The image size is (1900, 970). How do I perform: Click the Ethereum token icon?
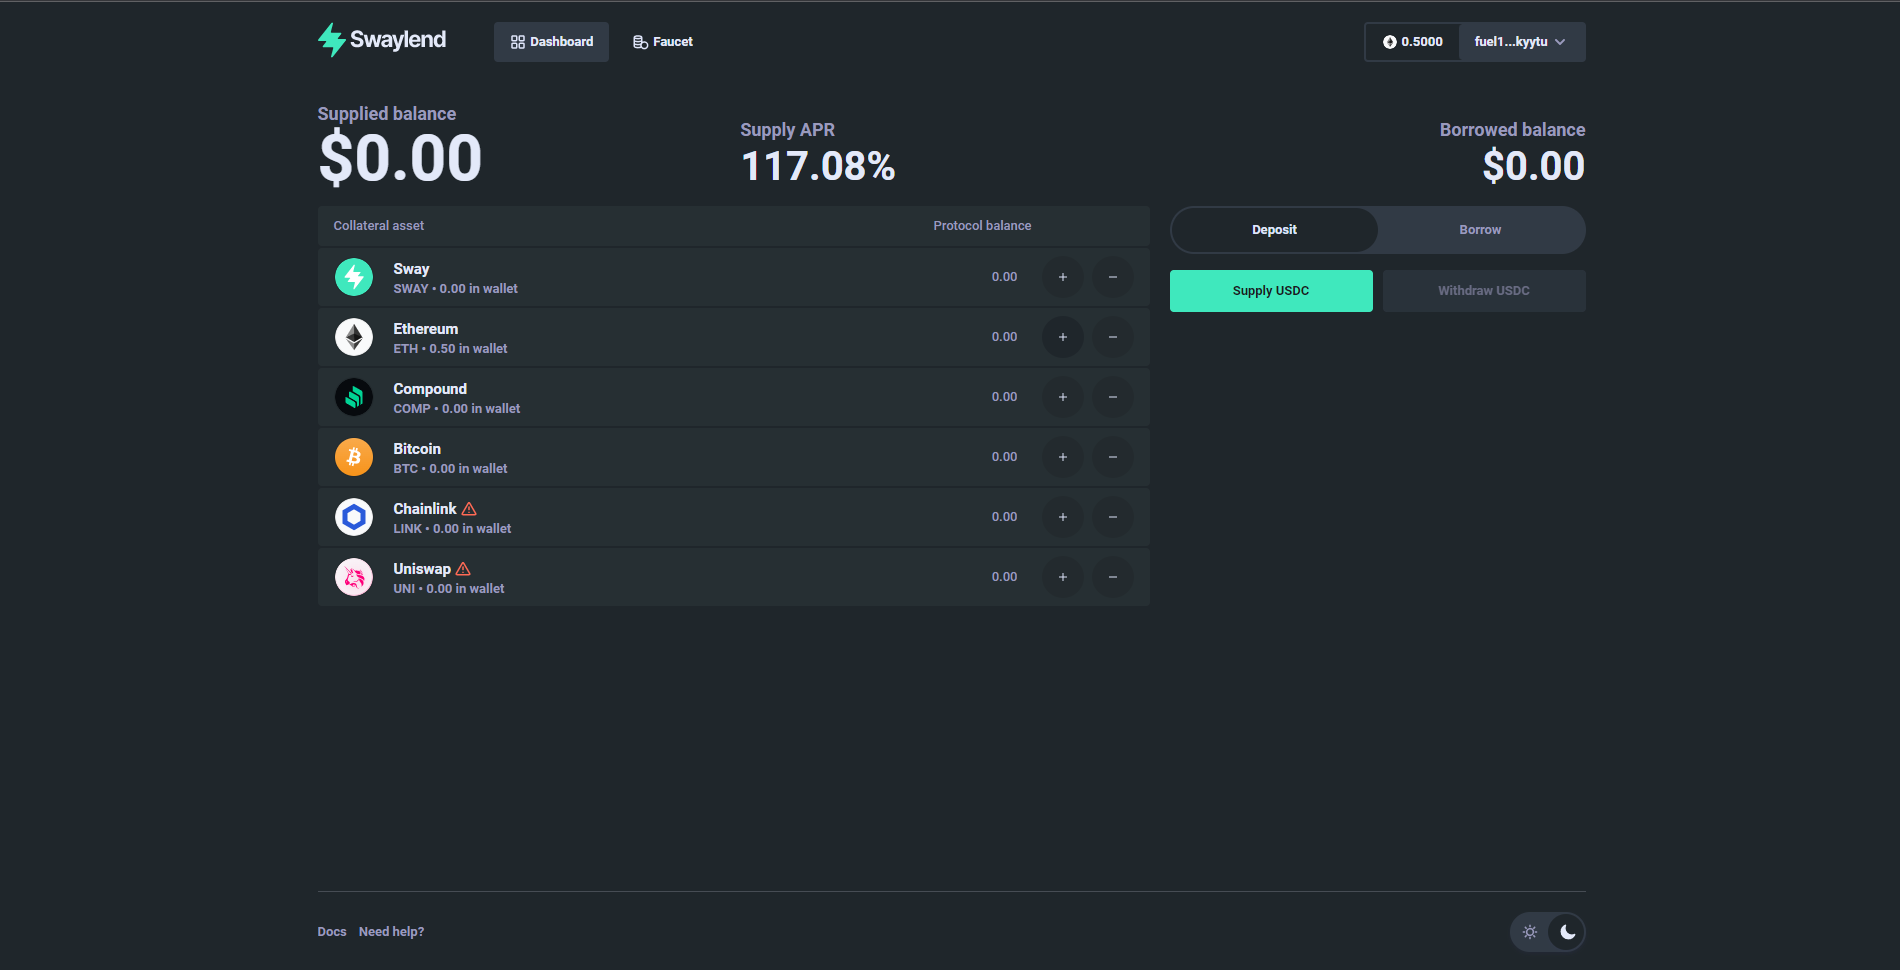click(354, 337)
